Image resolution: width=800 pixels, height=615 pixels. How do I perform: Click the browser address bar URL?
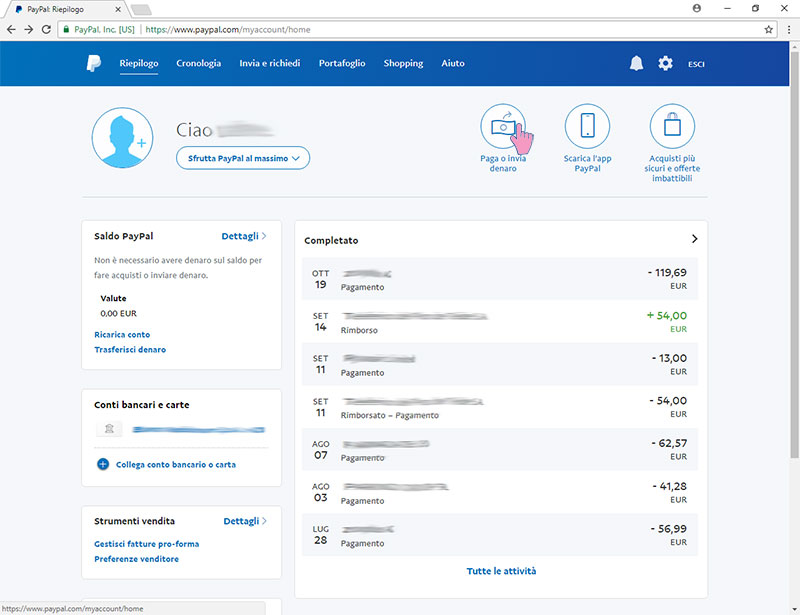coord(228,30)
